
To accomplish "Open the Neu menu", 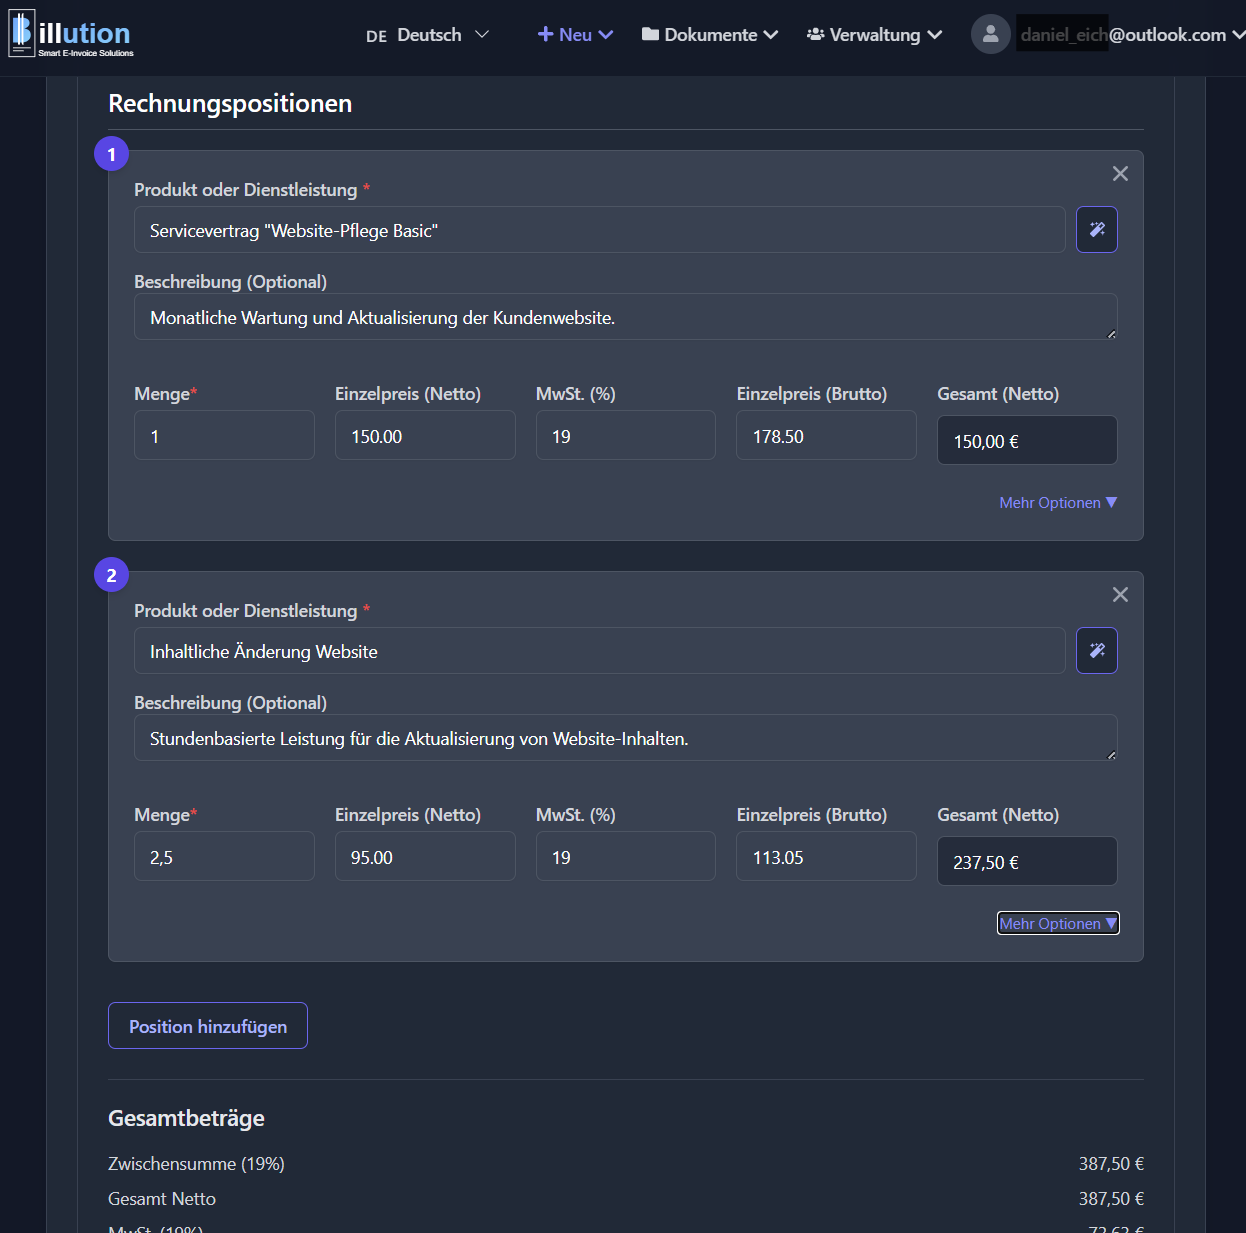I will [575, 35].
